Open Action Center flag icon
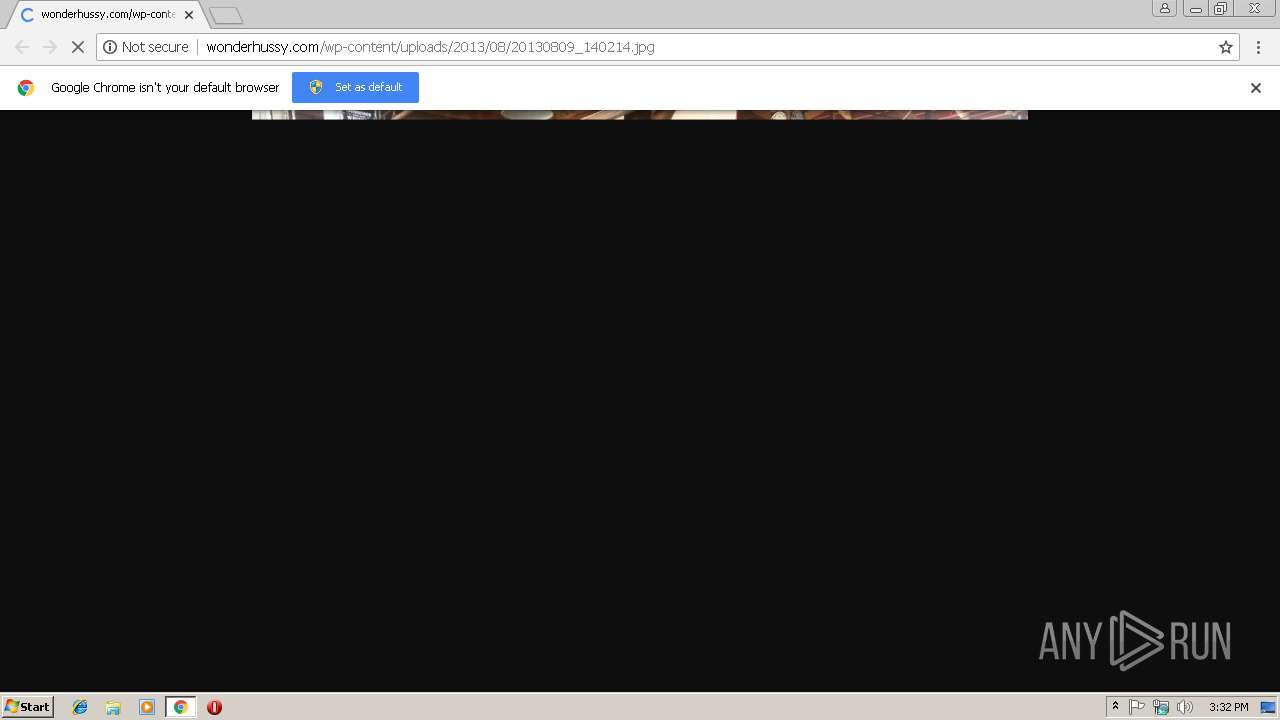 pyautogui.click(x=1137, y=707)
